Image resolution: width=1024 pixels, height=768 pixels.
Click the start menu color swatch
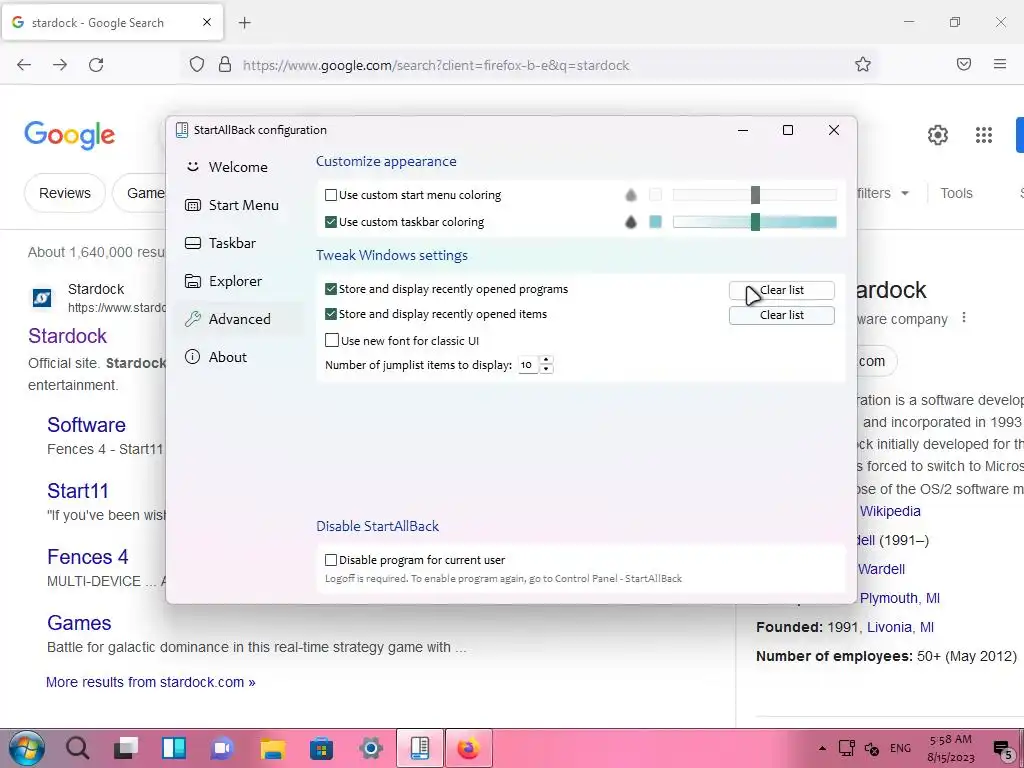pos(655,195)
